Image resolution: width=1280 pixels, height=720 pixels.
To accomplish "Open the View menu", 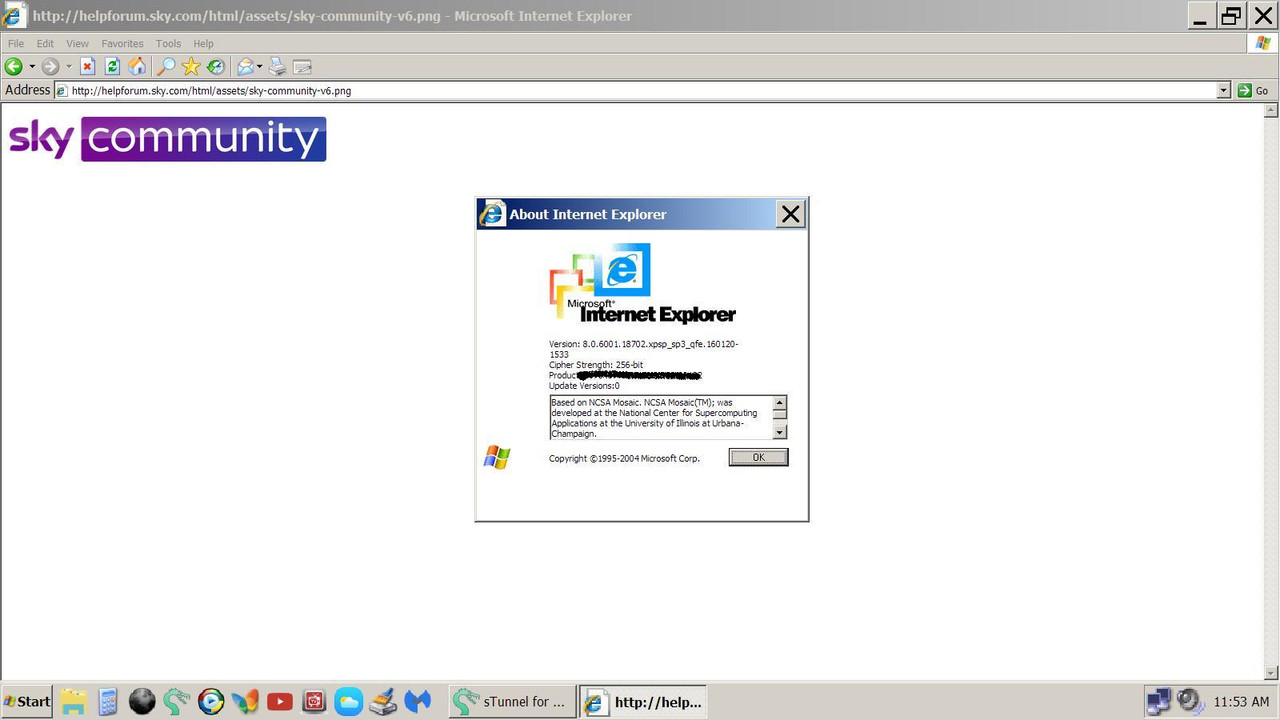I will (77, 44).
